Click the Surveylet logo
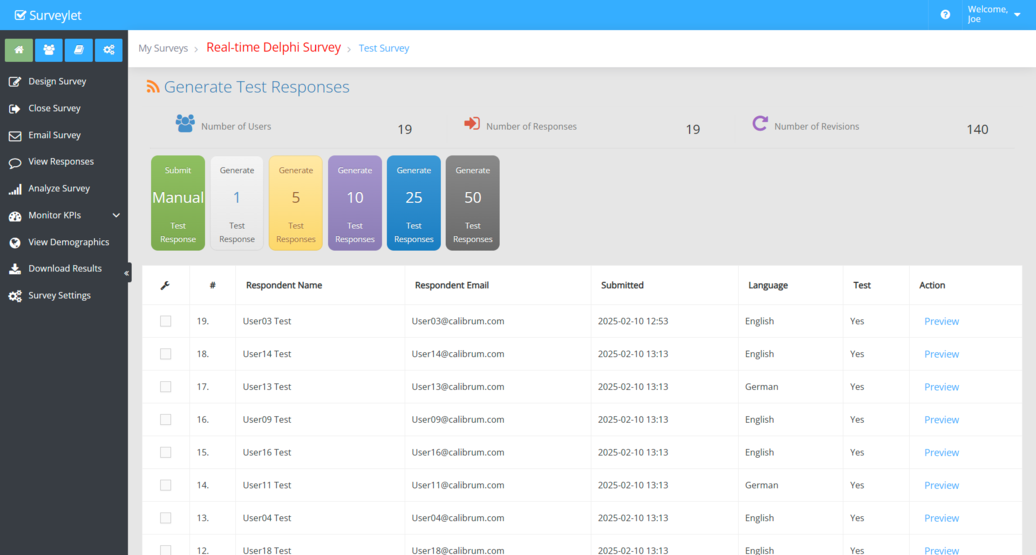The height and width of the screenshot is (555, 1036). (50, 15)
